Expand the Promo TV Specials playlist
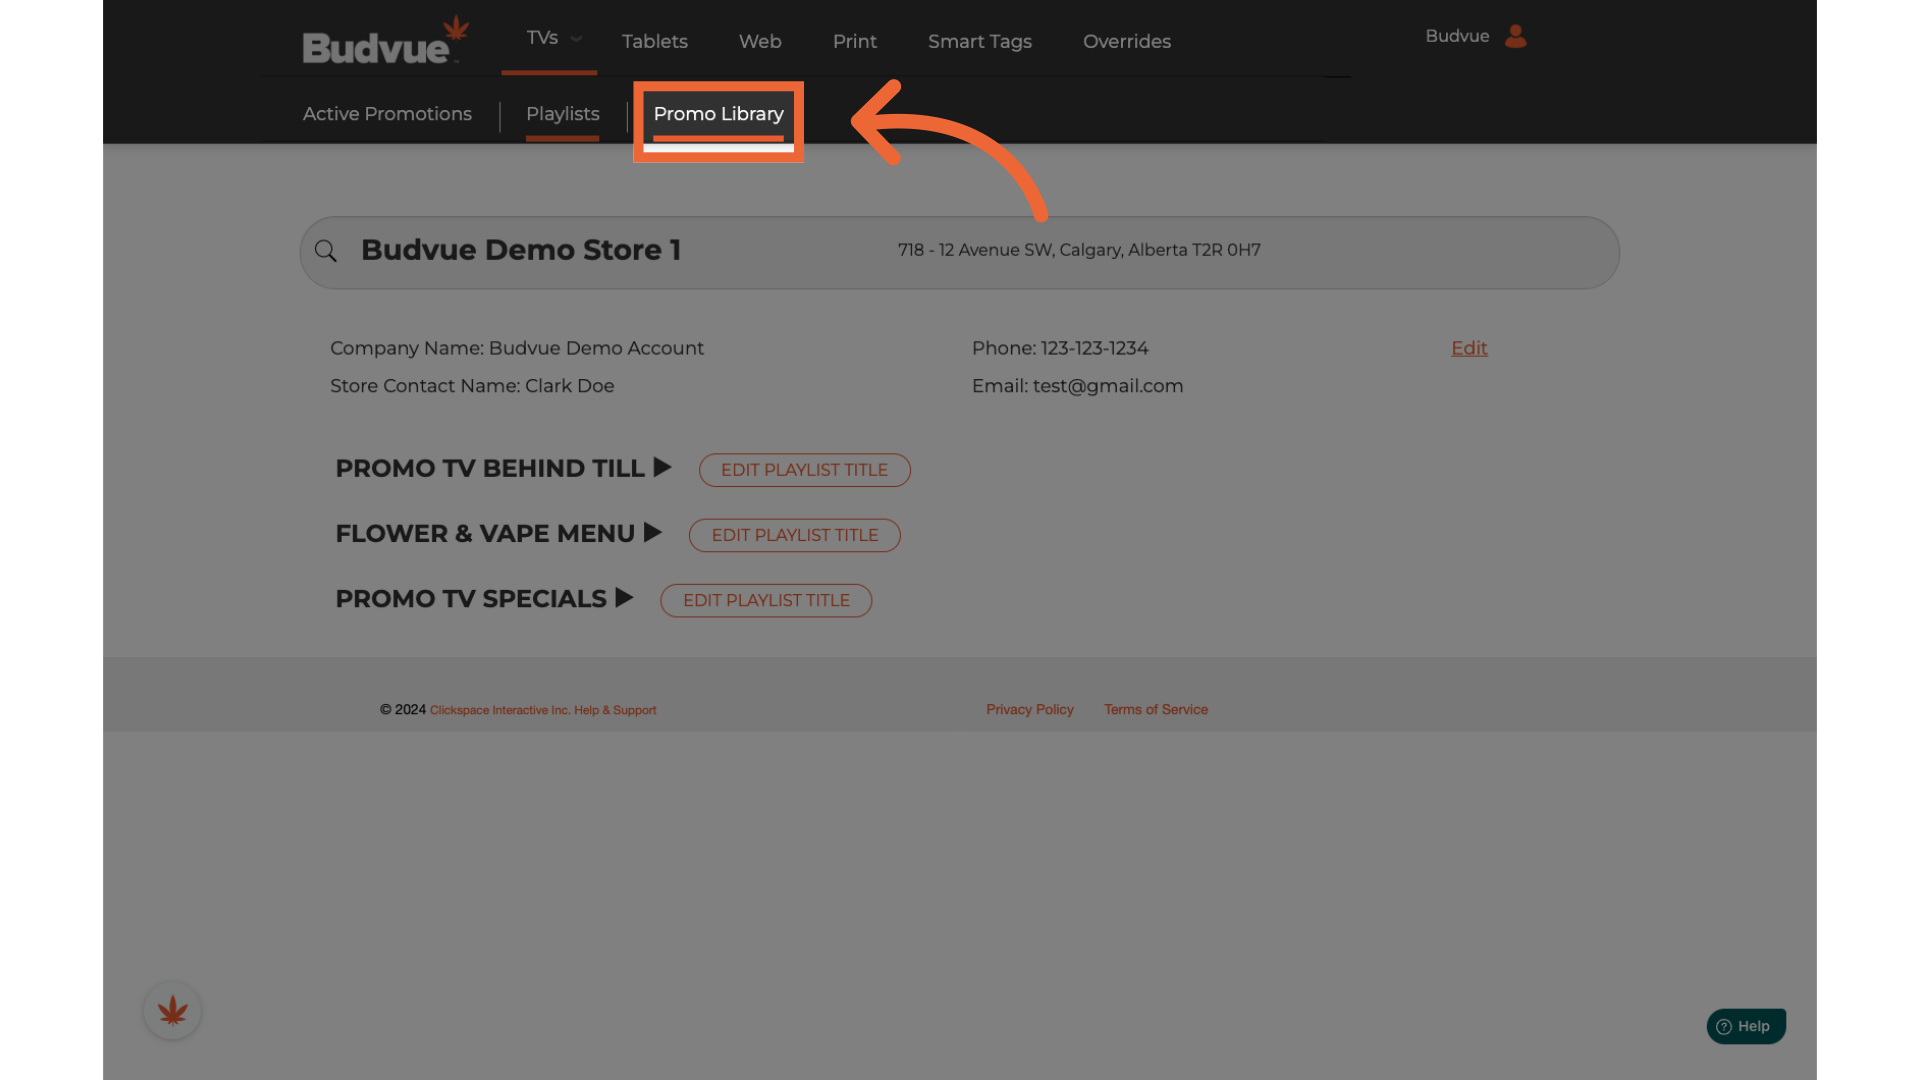 pyautogui.click(x=624, y=598)
